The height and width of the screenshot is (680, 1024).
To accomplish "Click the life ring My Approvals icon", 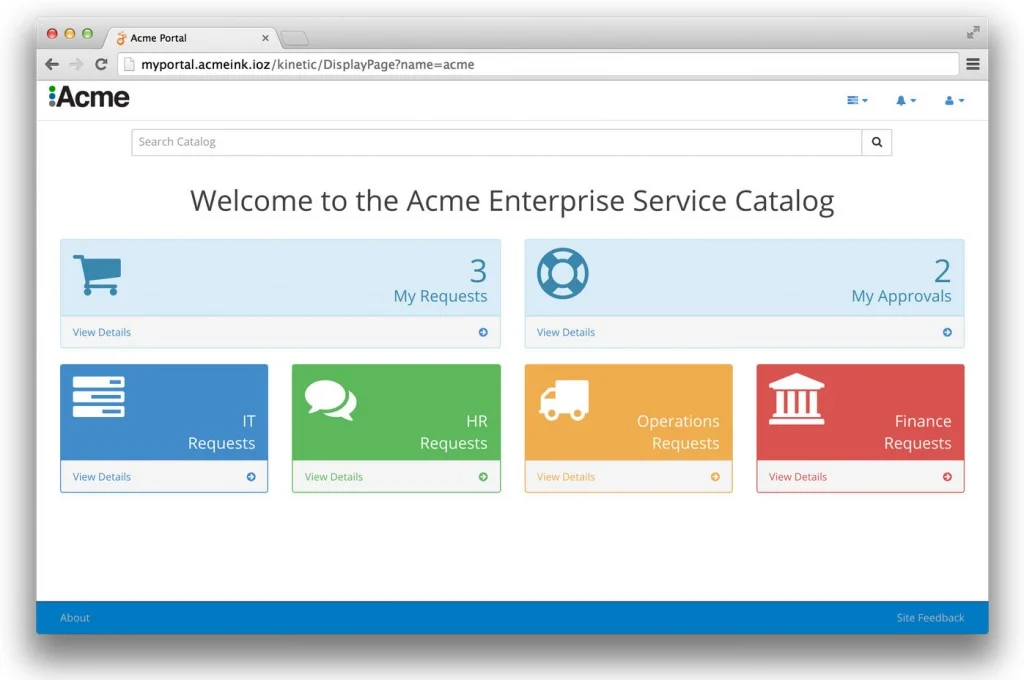I will click(562, 274).
